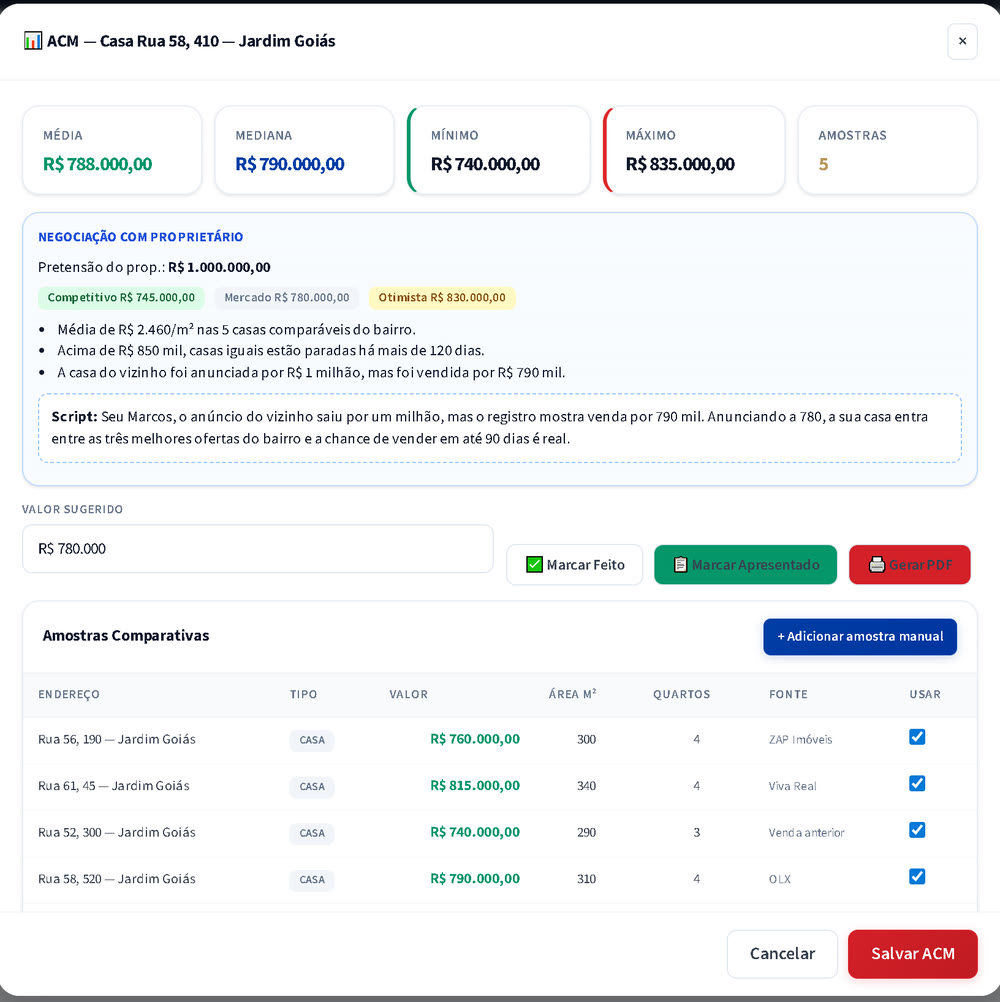Click the Quartos column header
1000x1002 pixels.
click(x=681, y=695)
